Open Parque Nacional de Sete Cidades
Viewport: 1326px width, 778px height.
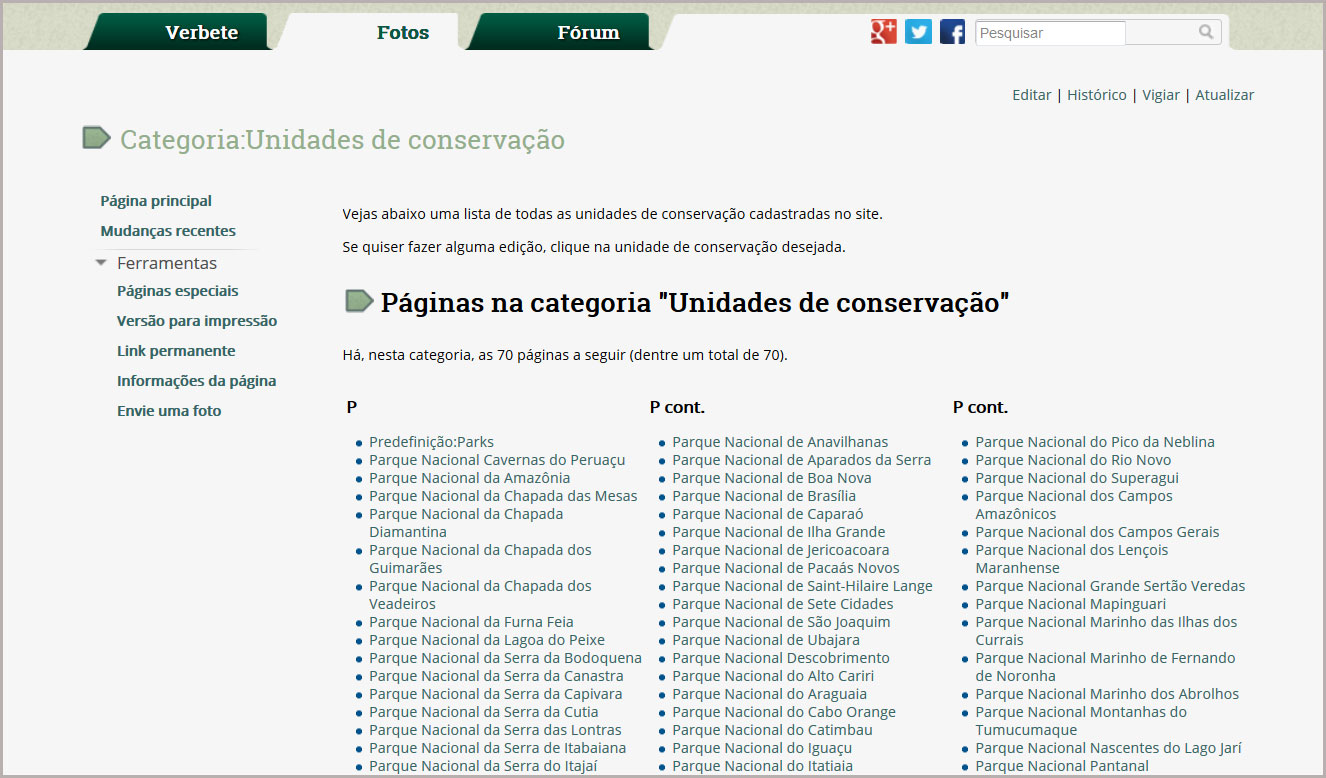click(783, 604)
